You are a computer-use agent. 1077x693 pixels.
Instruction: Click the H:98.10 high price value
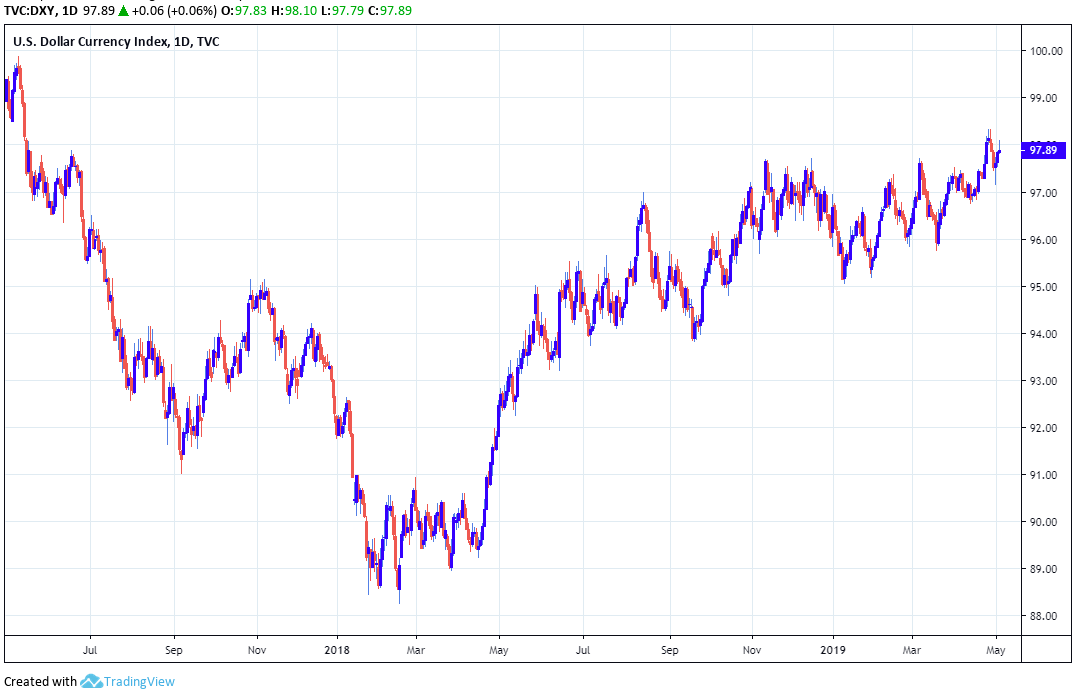pos(307,10)
